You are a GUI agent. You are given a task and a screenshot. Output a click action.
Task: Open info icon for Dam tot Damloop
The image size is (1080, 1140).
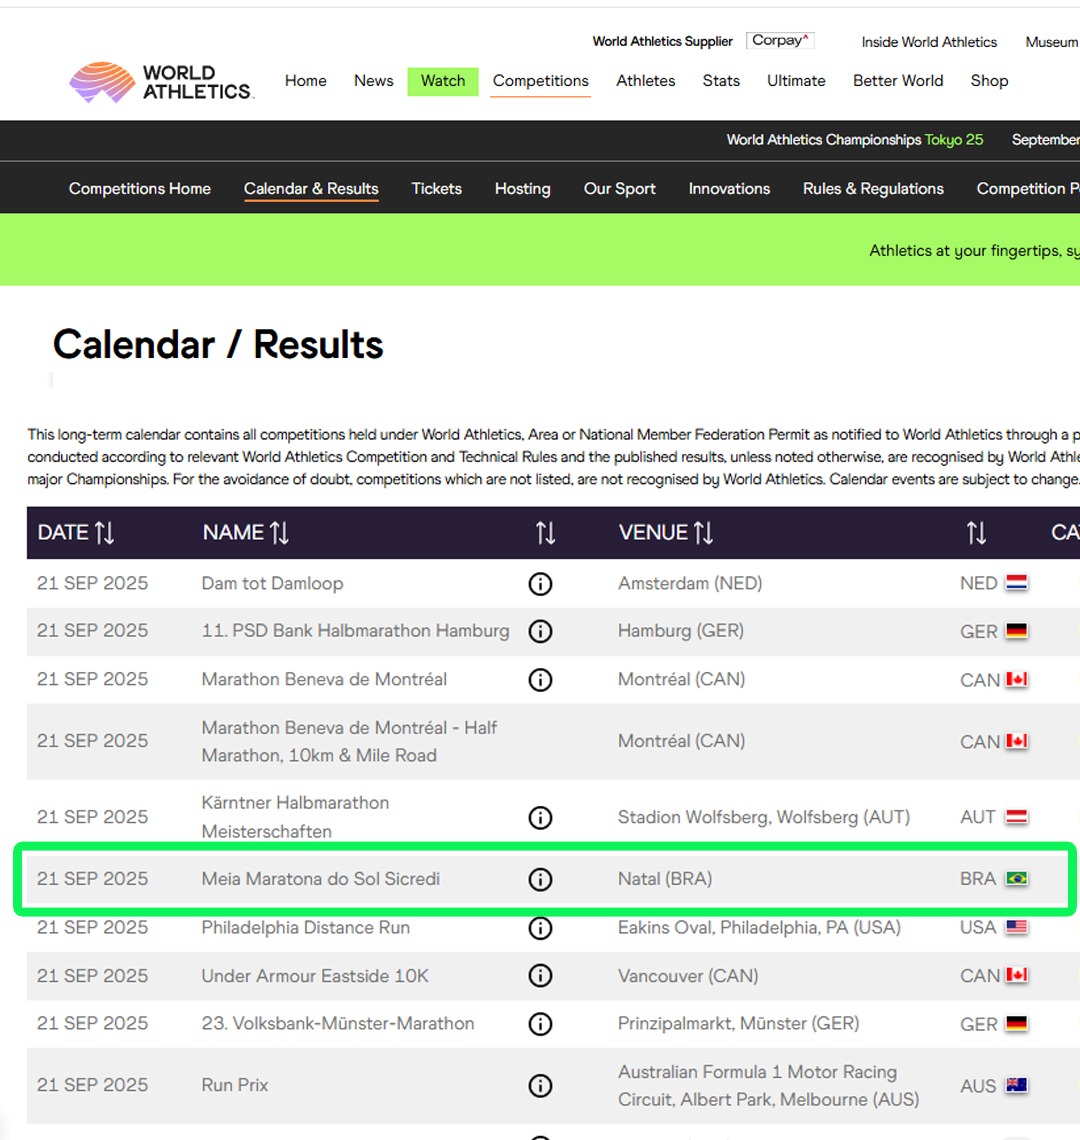tap(540, 584)
